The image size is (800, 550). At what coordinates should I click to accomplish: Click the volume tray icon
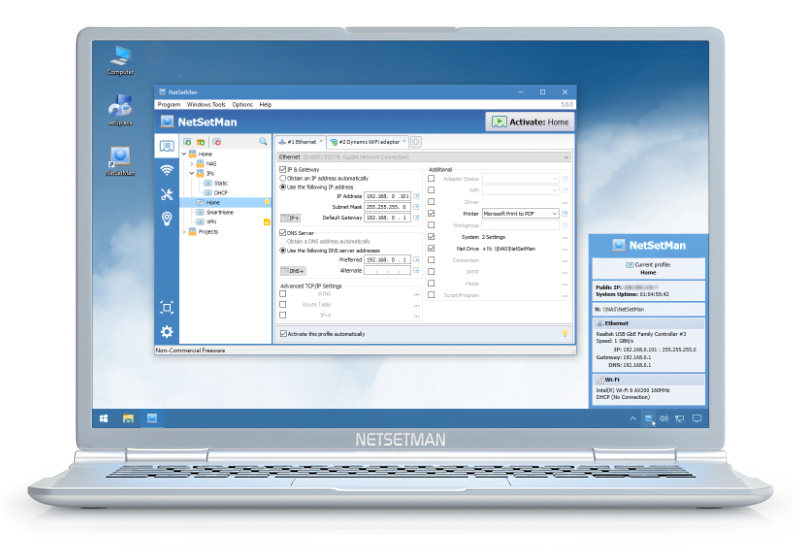tap(664, 418)
